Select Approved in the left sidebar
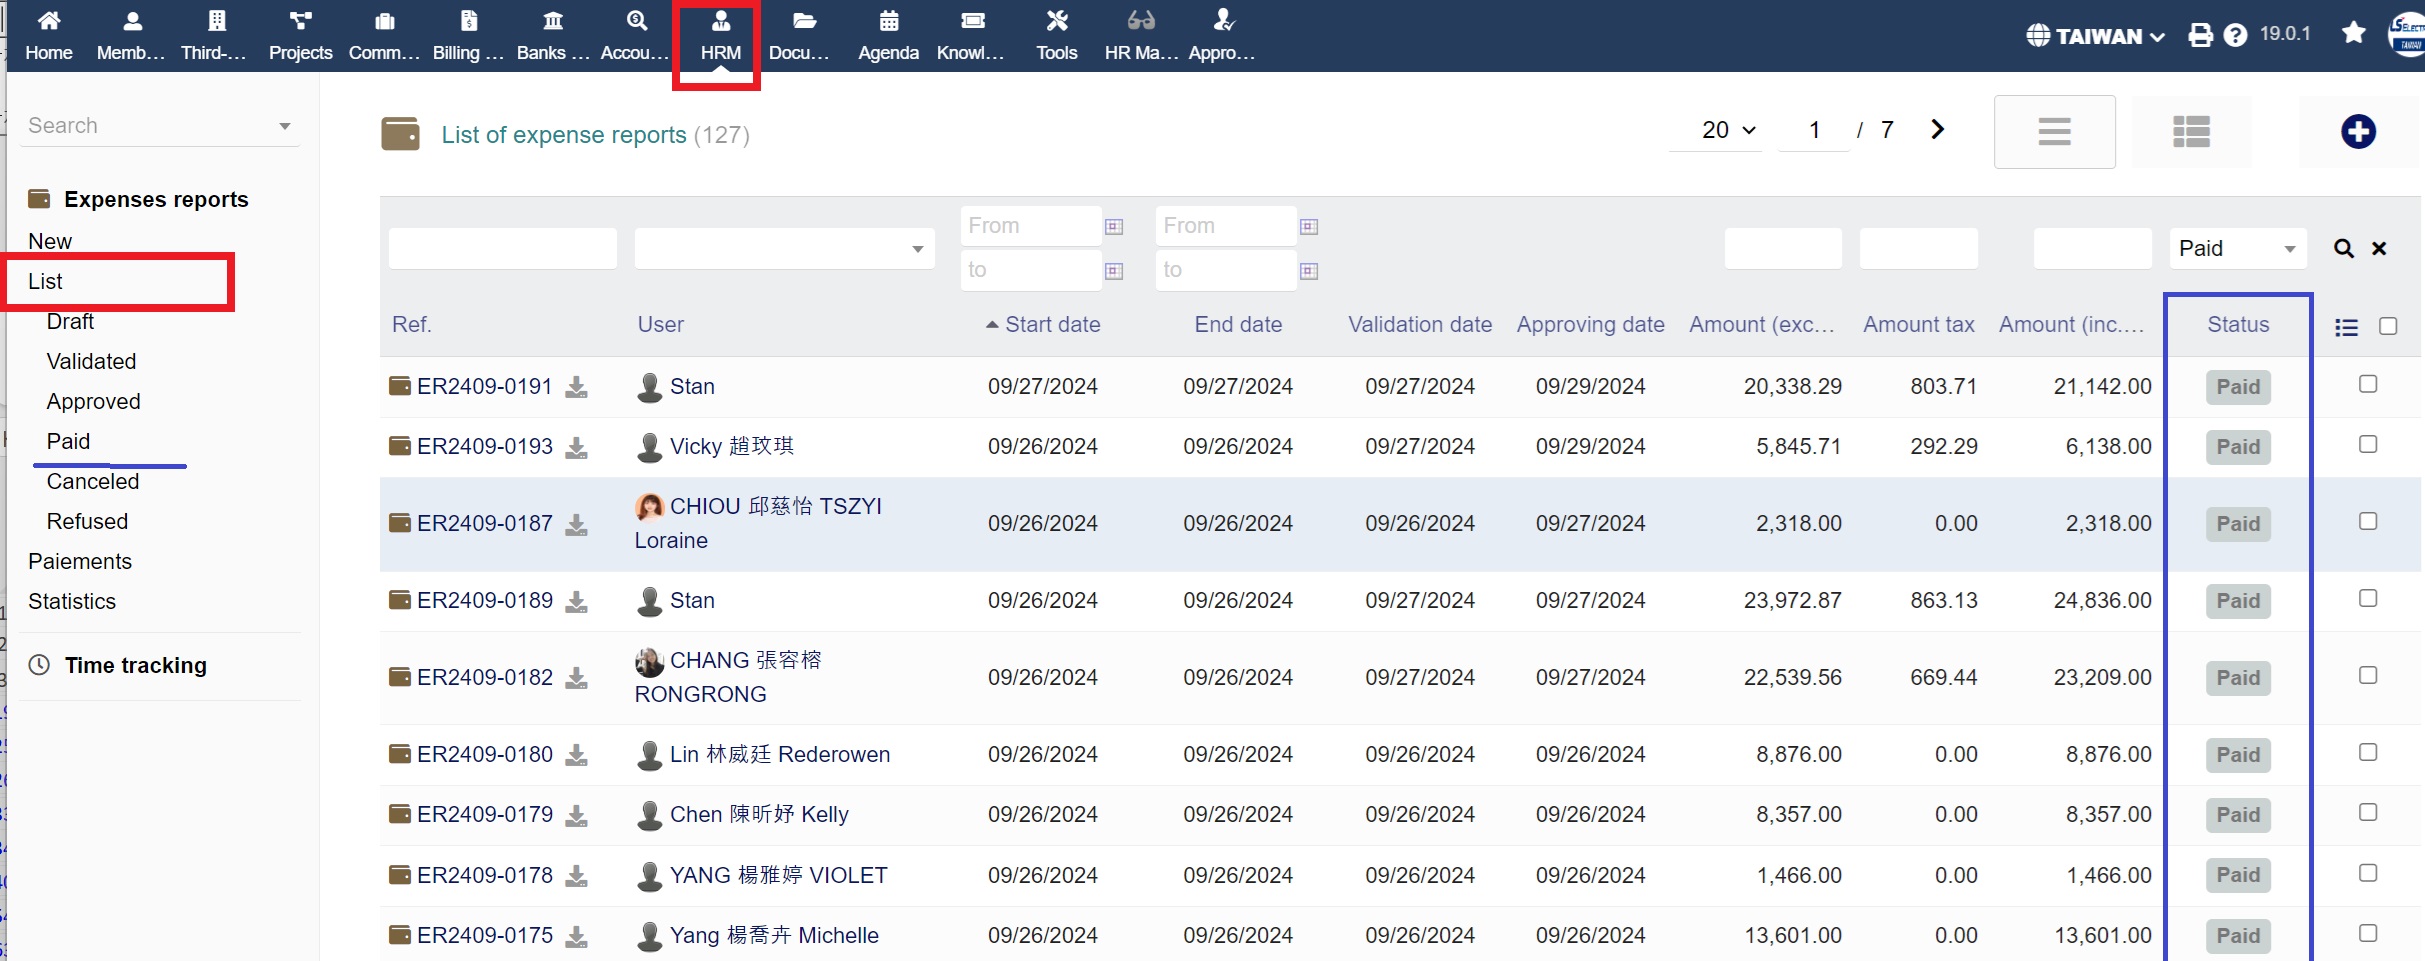This screenshot has width=2425, height=961. 93,402
